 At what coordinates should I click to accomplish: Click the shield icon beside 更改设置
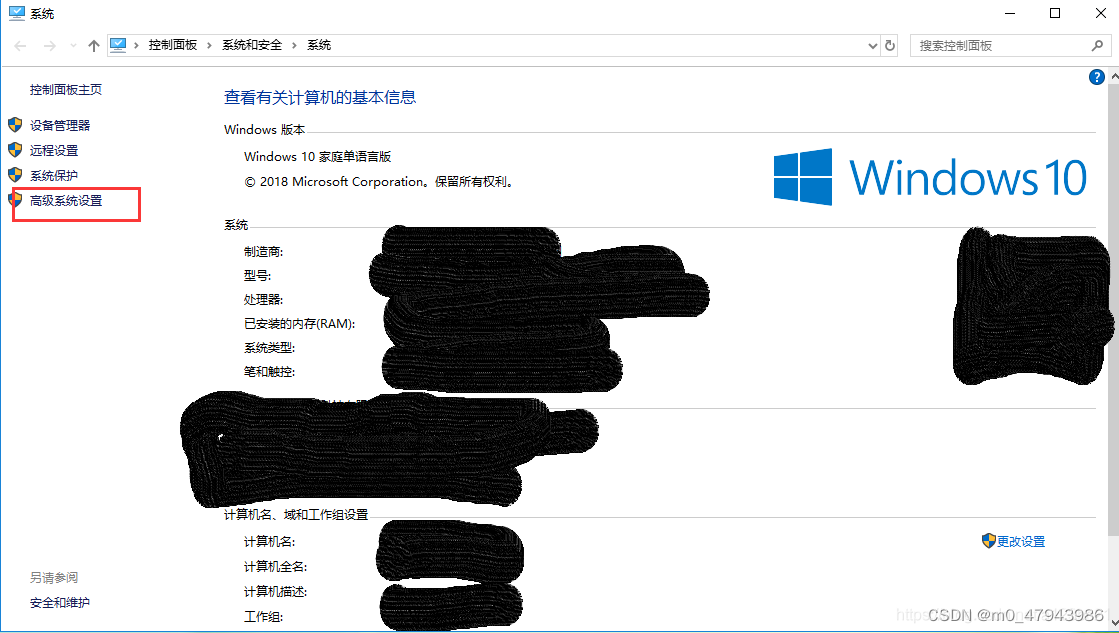[988, 541]
